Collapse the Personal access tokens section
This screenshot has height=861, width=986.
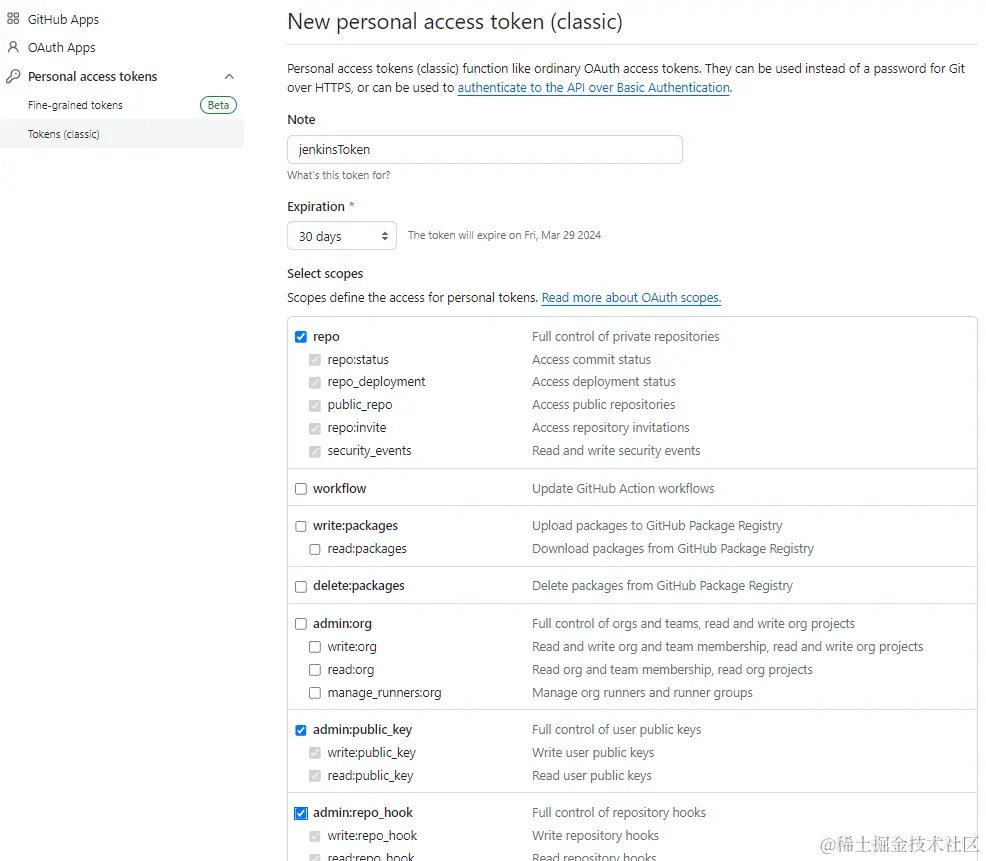click(229, 77)
